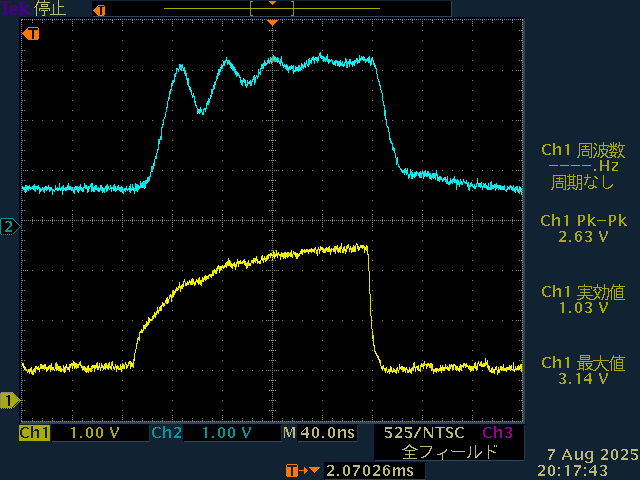Click the Ch2 1.00 V scale readout
This screenshot has width=640, height=480.
[227, 433]
